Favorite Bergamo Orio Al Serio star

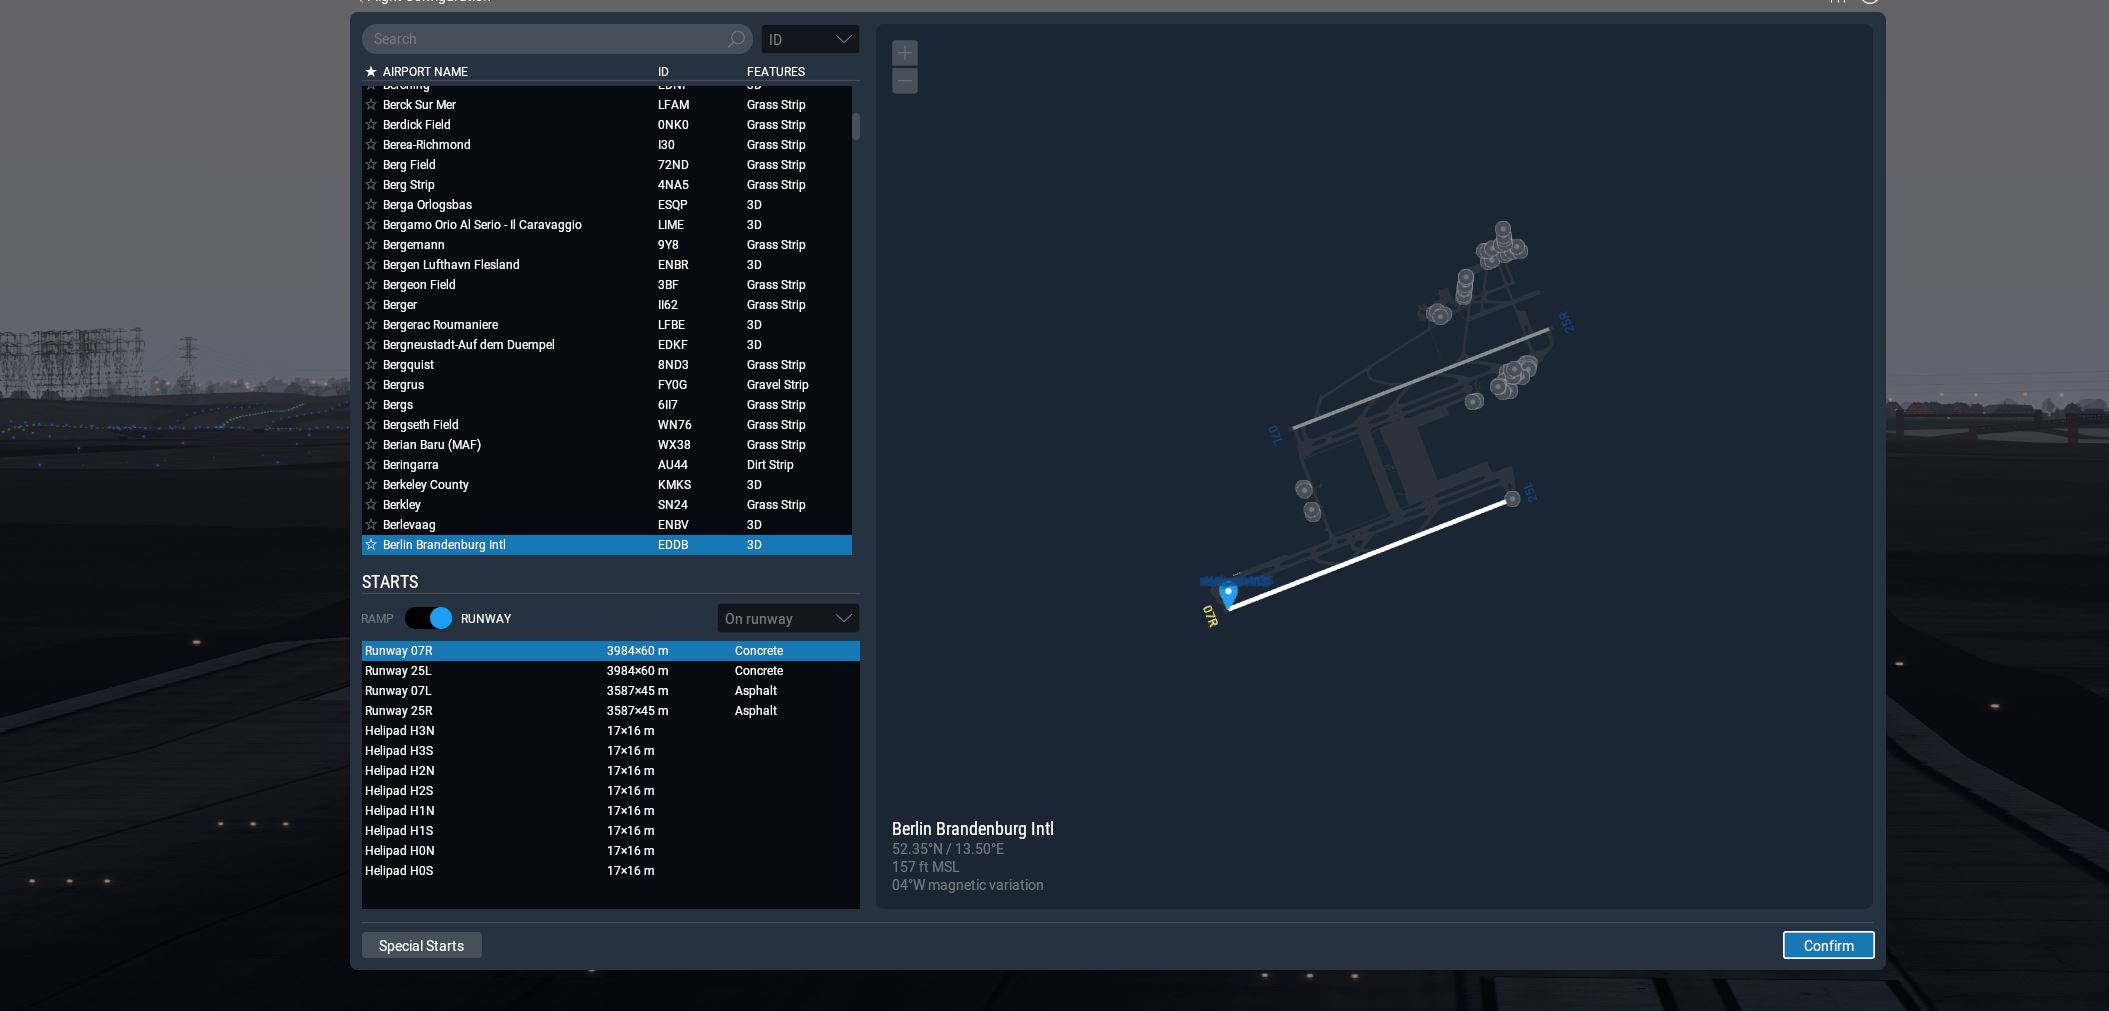[371, 224]
